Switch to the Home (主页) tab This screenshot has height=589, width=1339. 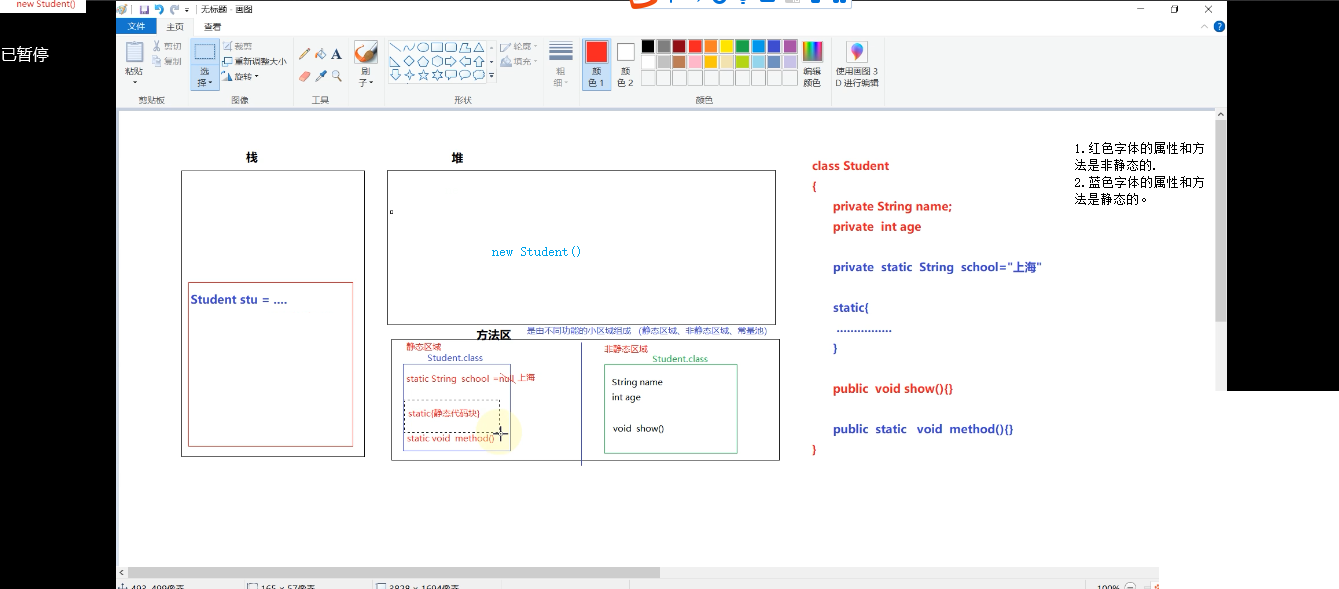pos(175,27)
